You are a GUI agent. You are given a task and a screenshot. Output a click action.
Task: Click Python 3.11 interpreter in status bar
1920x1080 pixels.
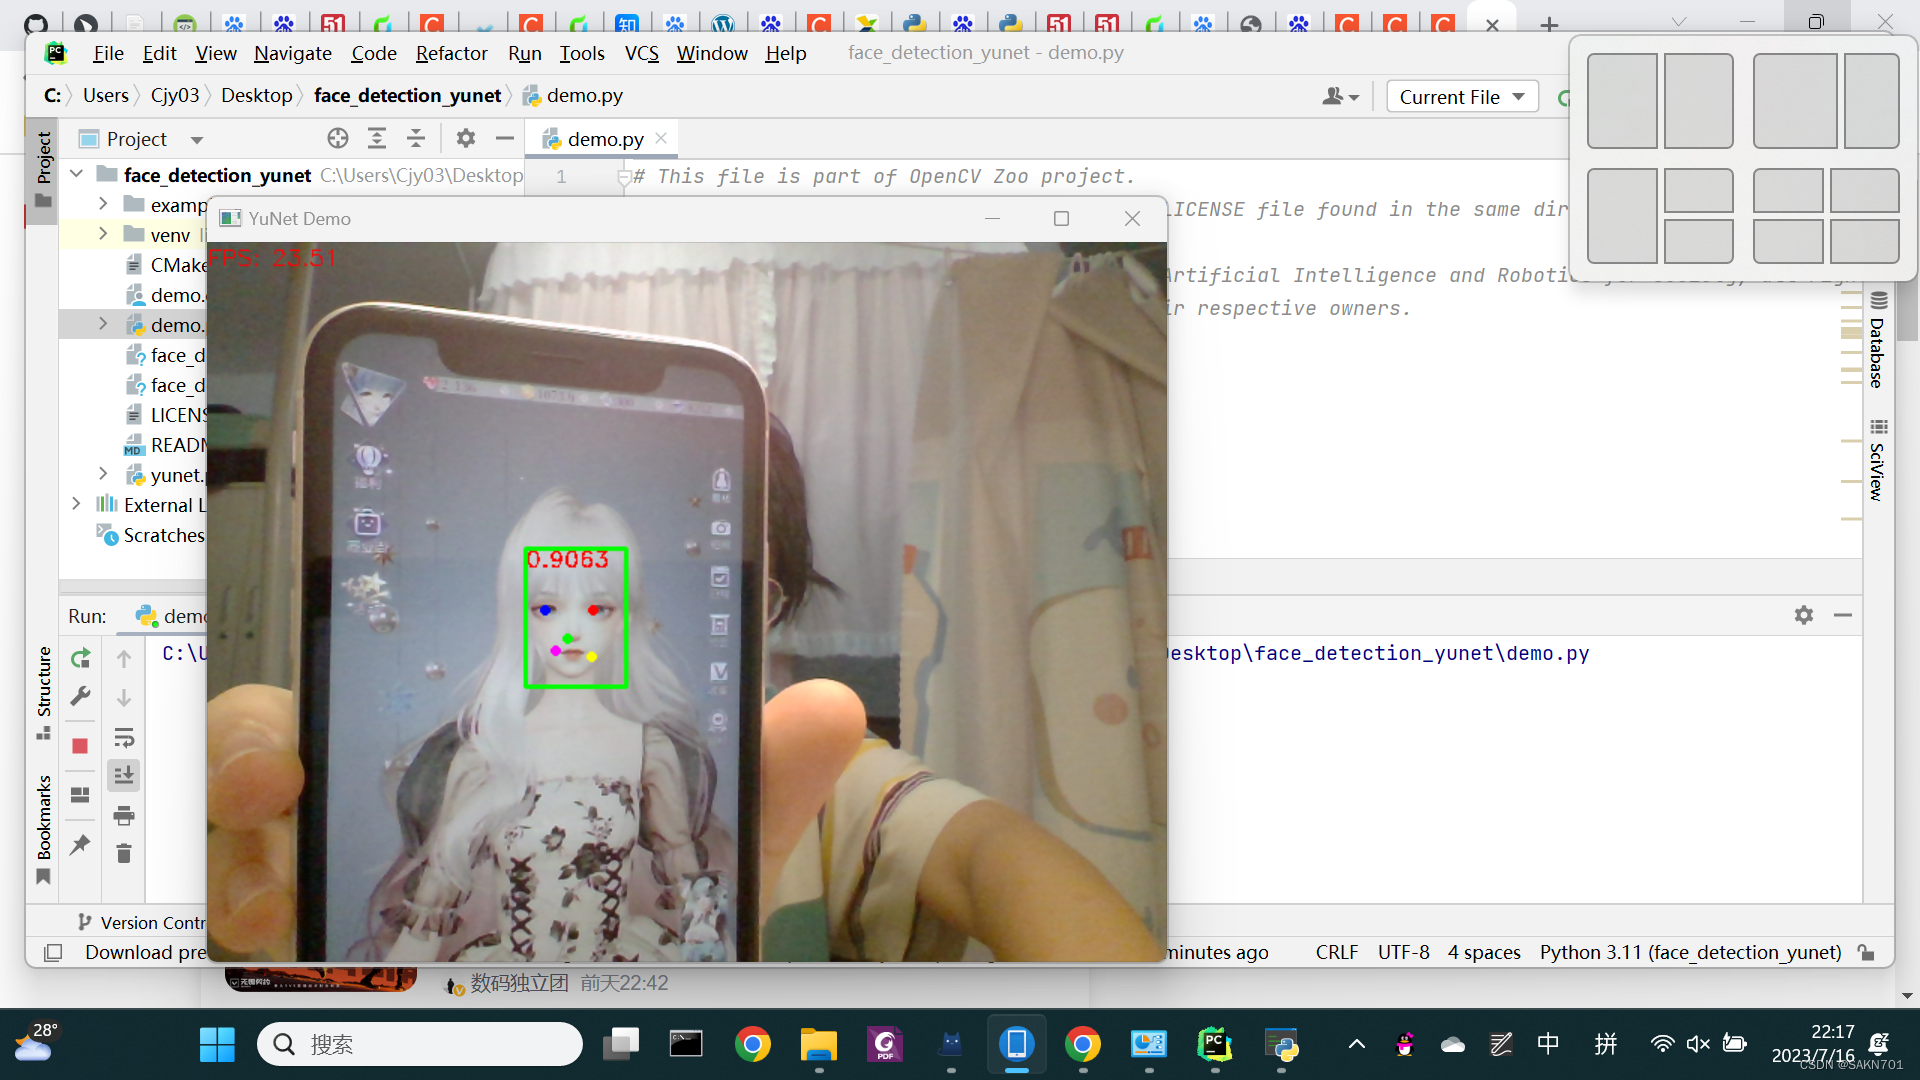tap(1690, 952)
